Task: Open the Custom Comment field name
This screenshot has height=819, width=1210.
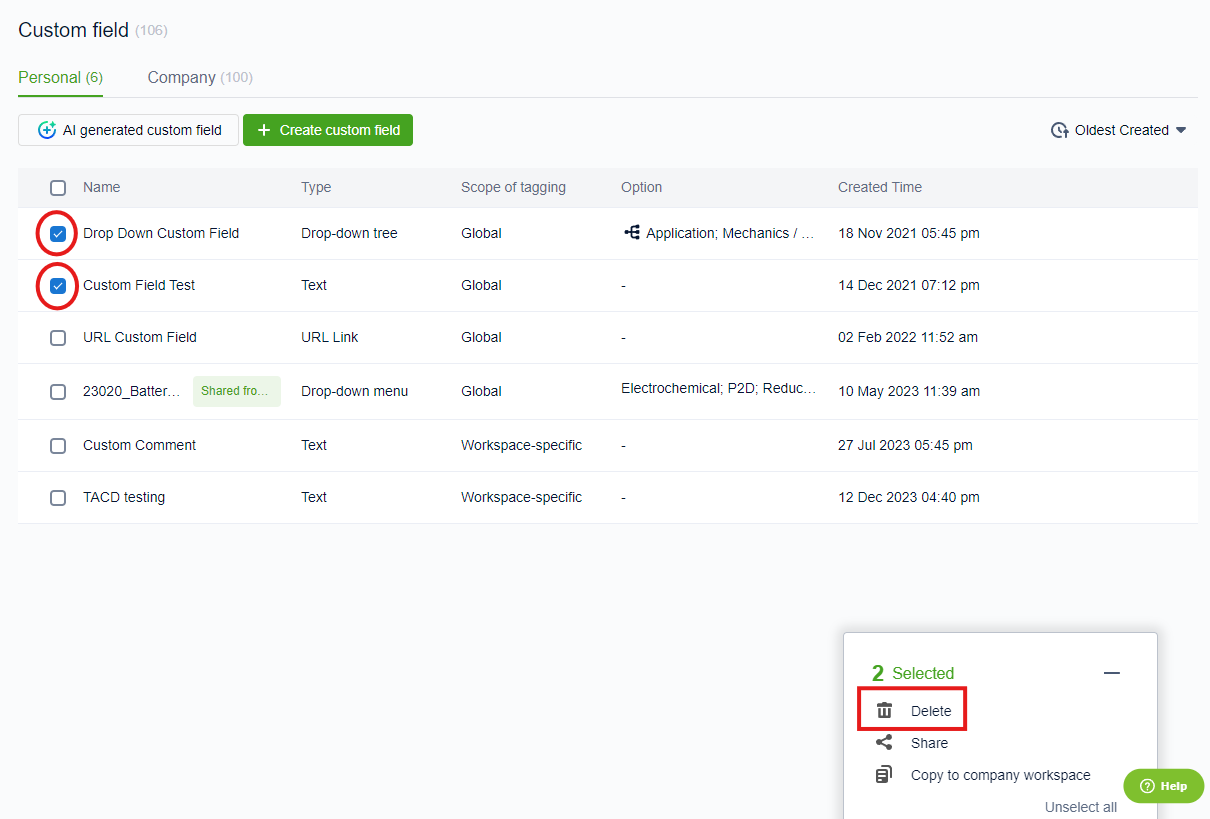Action: tap(139, 445)
